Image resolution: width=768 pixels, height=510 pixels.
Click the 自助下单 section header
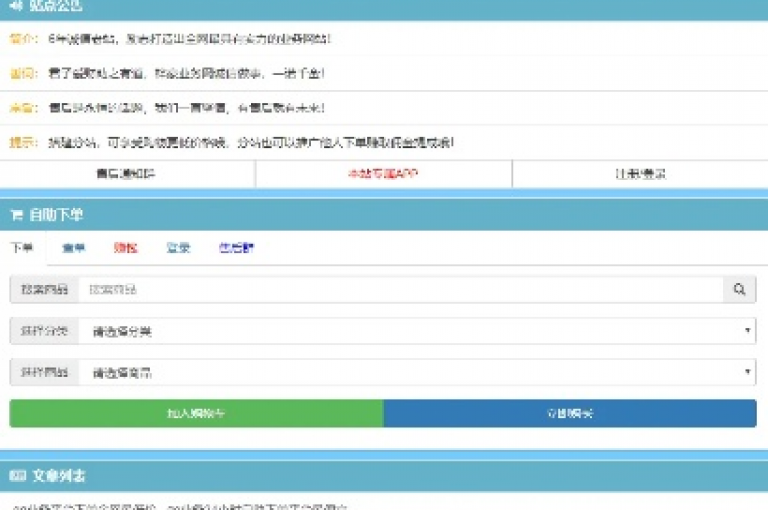[x=384, y=215]
